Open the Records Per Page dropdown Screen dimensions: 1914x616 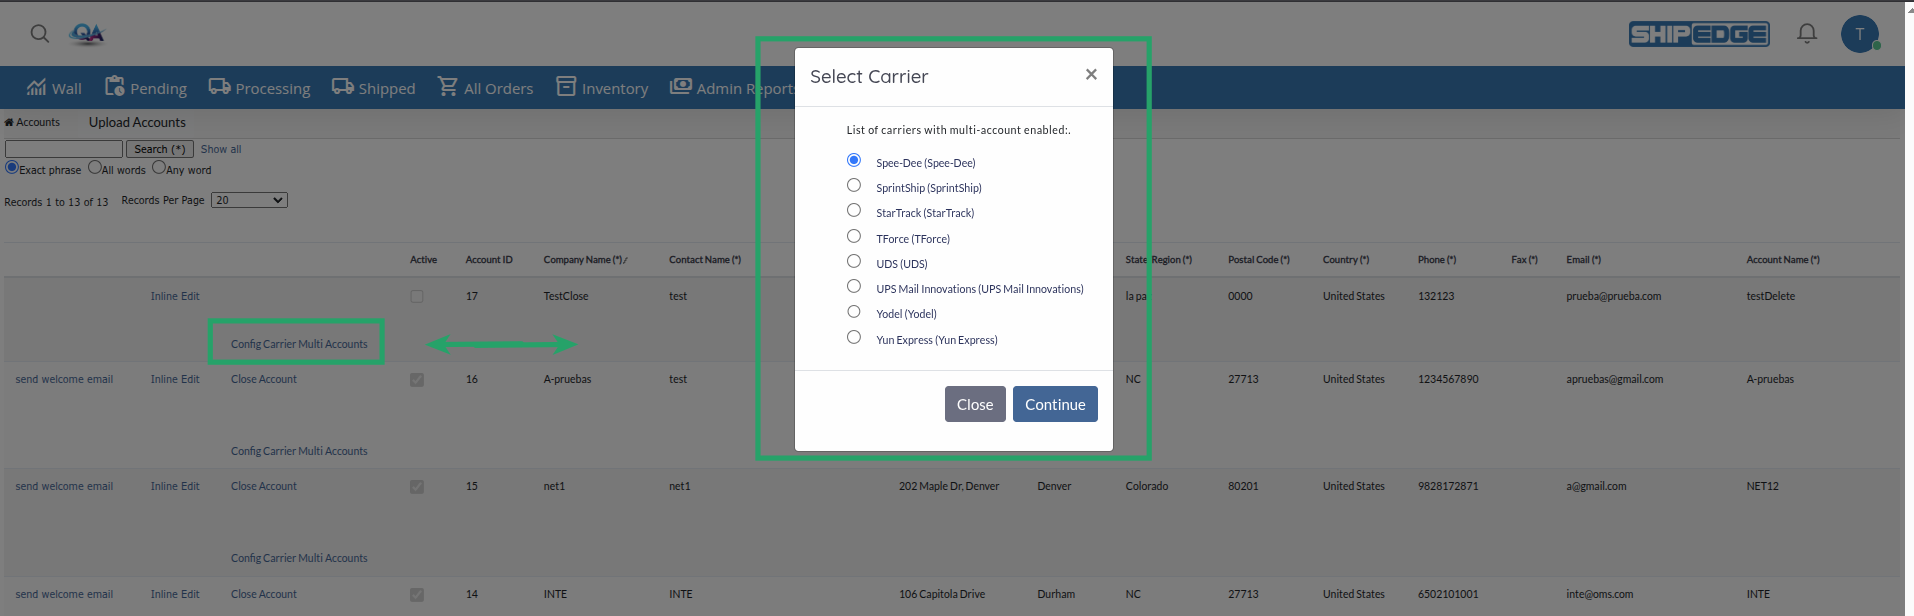click(x=248, y=200)
